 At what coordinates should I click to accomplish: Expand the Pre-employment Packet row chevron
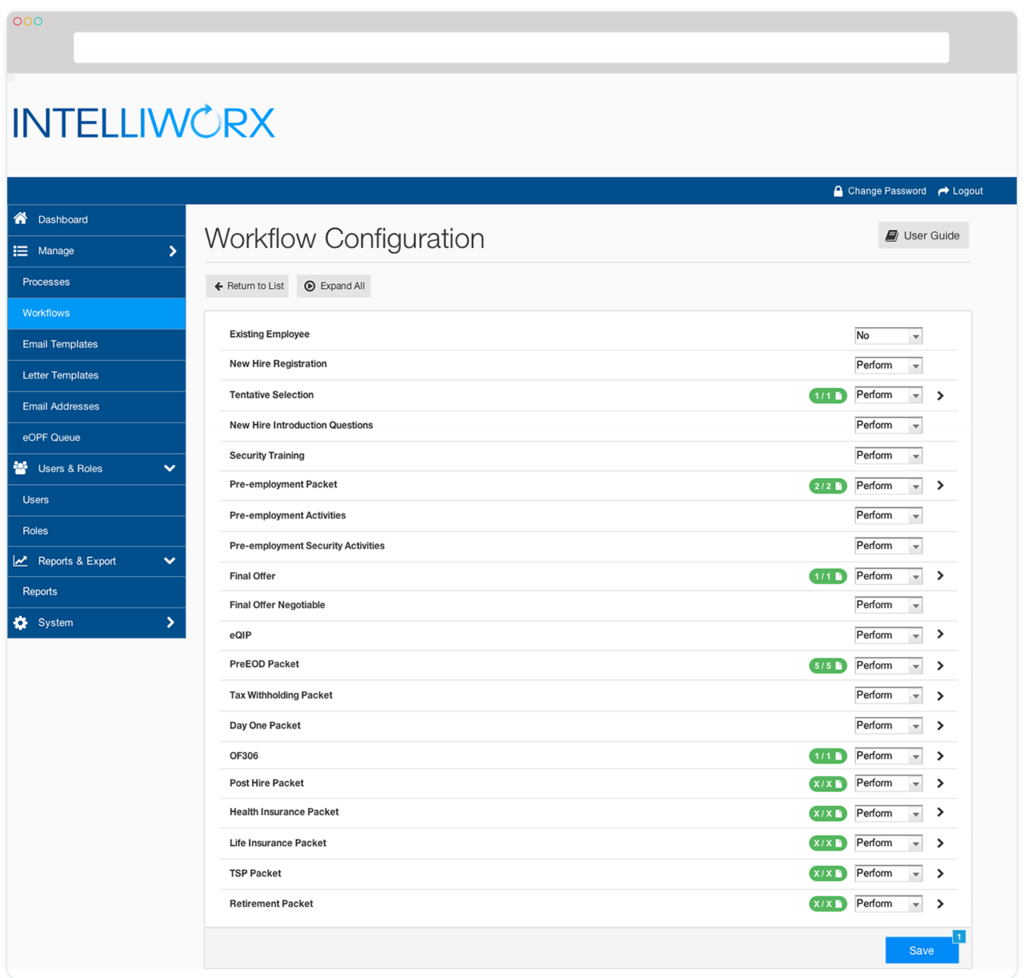pyautogui.click(x=940, y=486)
